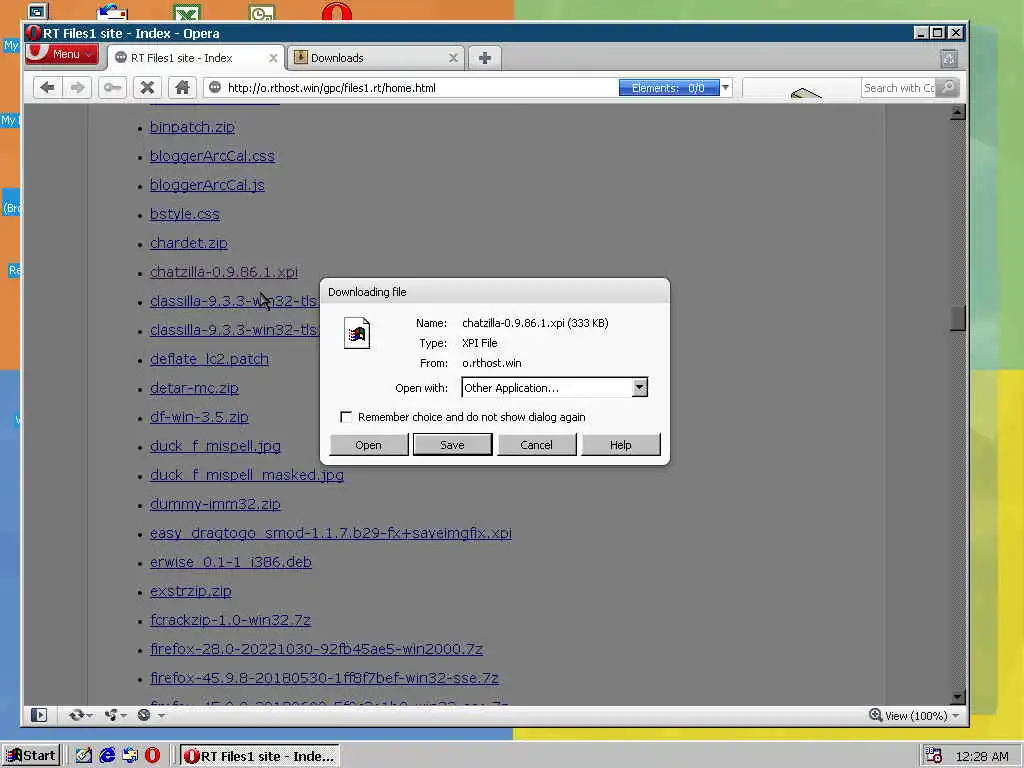Click the zoom magnifier icon beside View
The height and width of the screenshot is (768, 1024).
[875, 715]
